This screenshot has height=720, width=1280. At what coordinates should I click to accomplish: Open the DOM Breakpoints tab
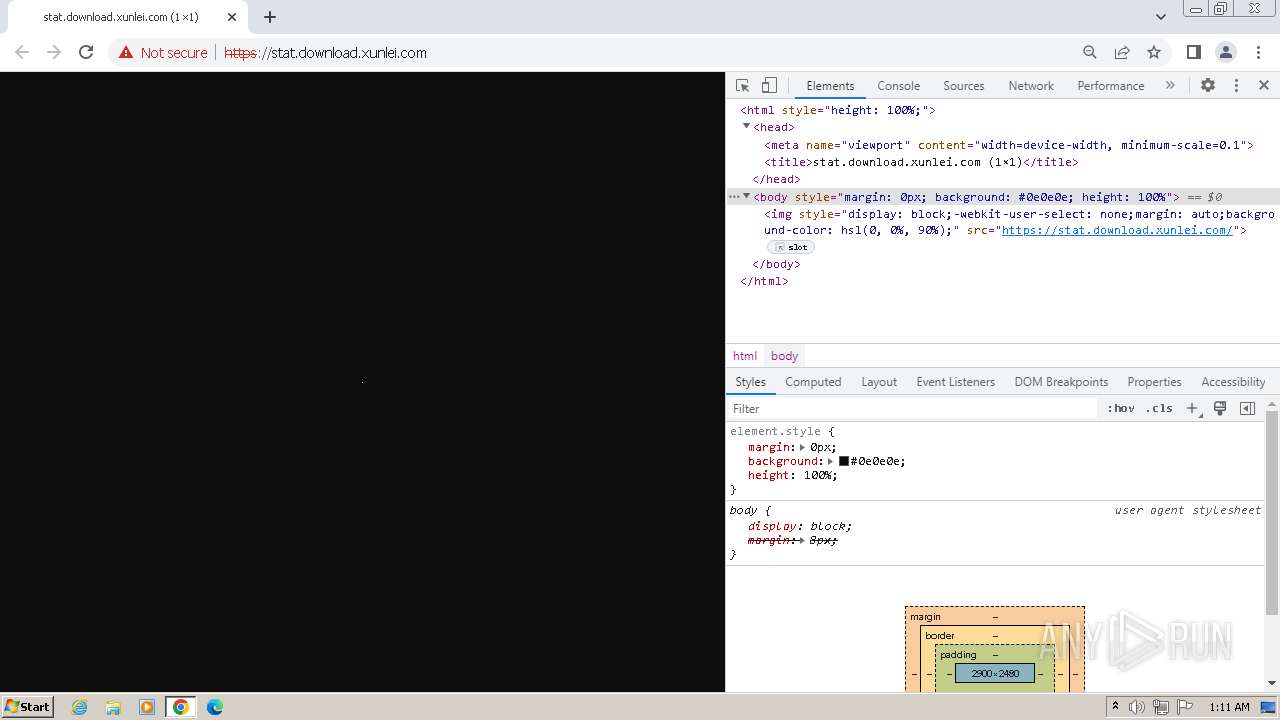[x=1061, y=382]
